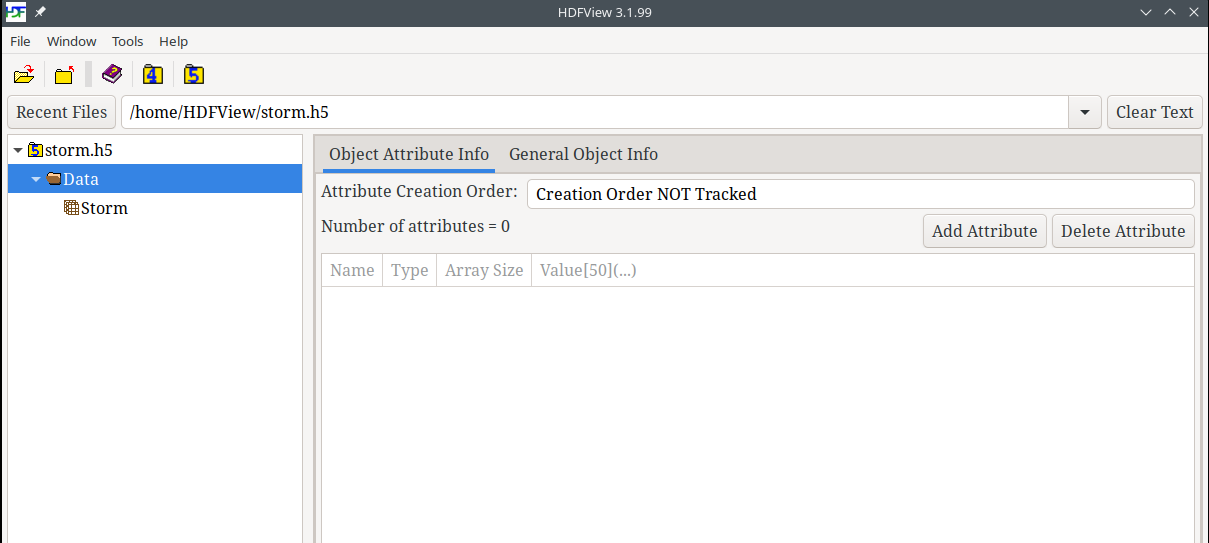Screen dimensions: 1209x543
Task: Open the Help book icon
Action: tap(111, 75)
